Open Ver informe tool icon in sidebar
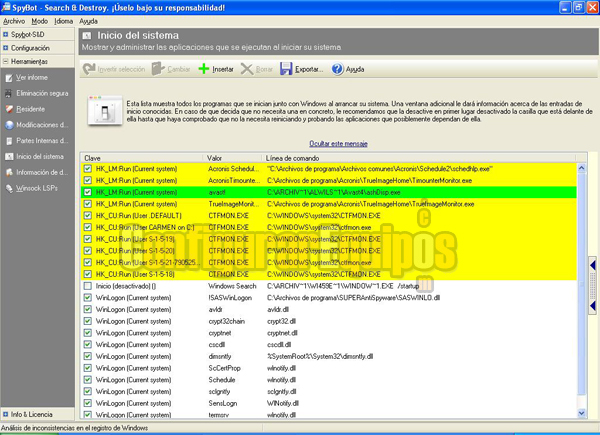This screenshot has height=435, width=600. [x=9, y=78]
